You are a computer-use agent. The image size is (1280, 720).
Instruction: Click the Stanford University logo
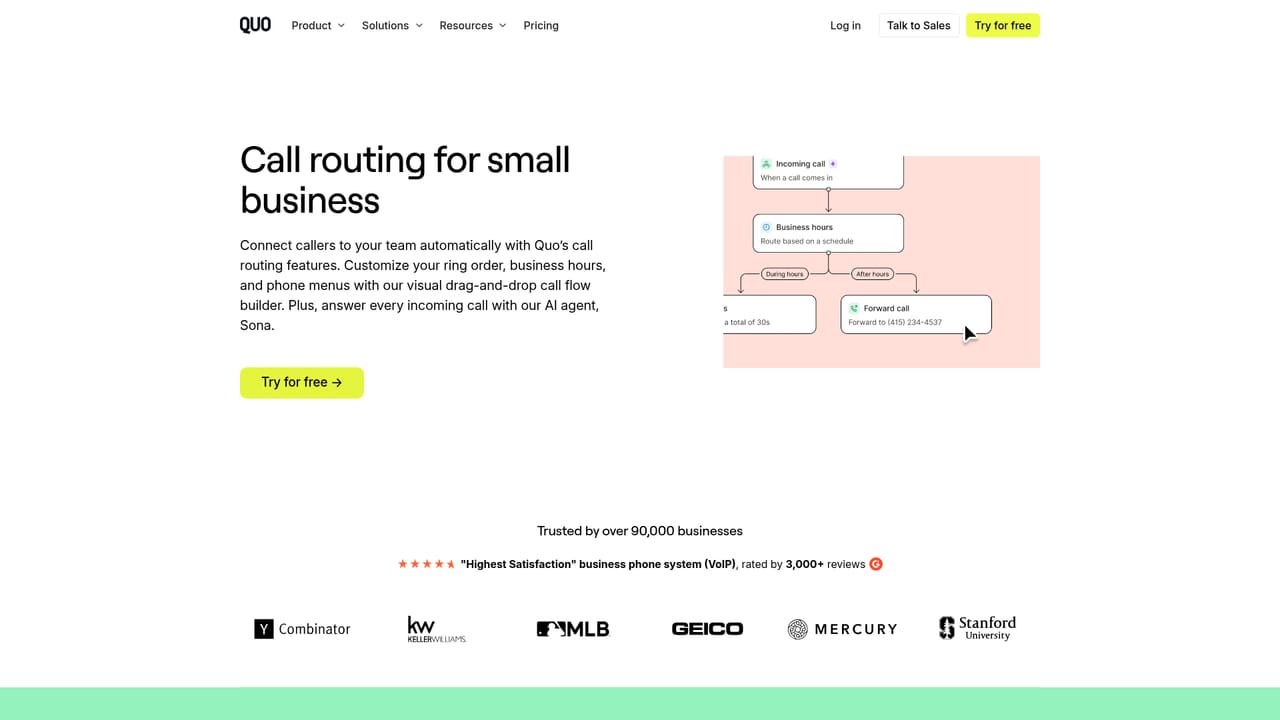click(977, 628)
